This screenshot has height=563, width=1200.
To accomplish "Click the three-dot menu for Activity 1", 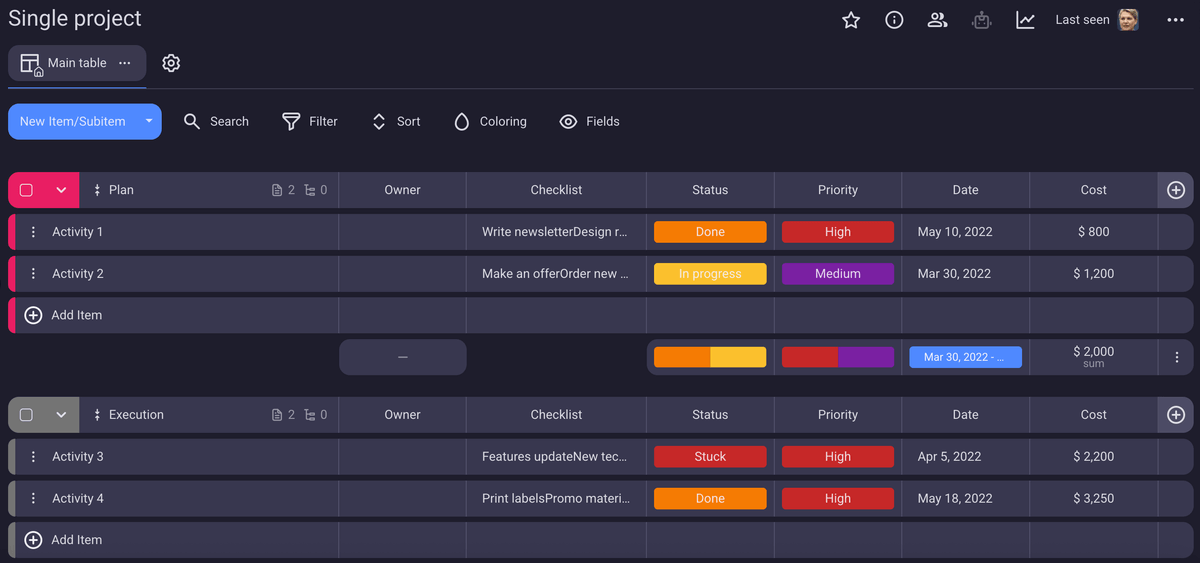I will tap(33, 232).
